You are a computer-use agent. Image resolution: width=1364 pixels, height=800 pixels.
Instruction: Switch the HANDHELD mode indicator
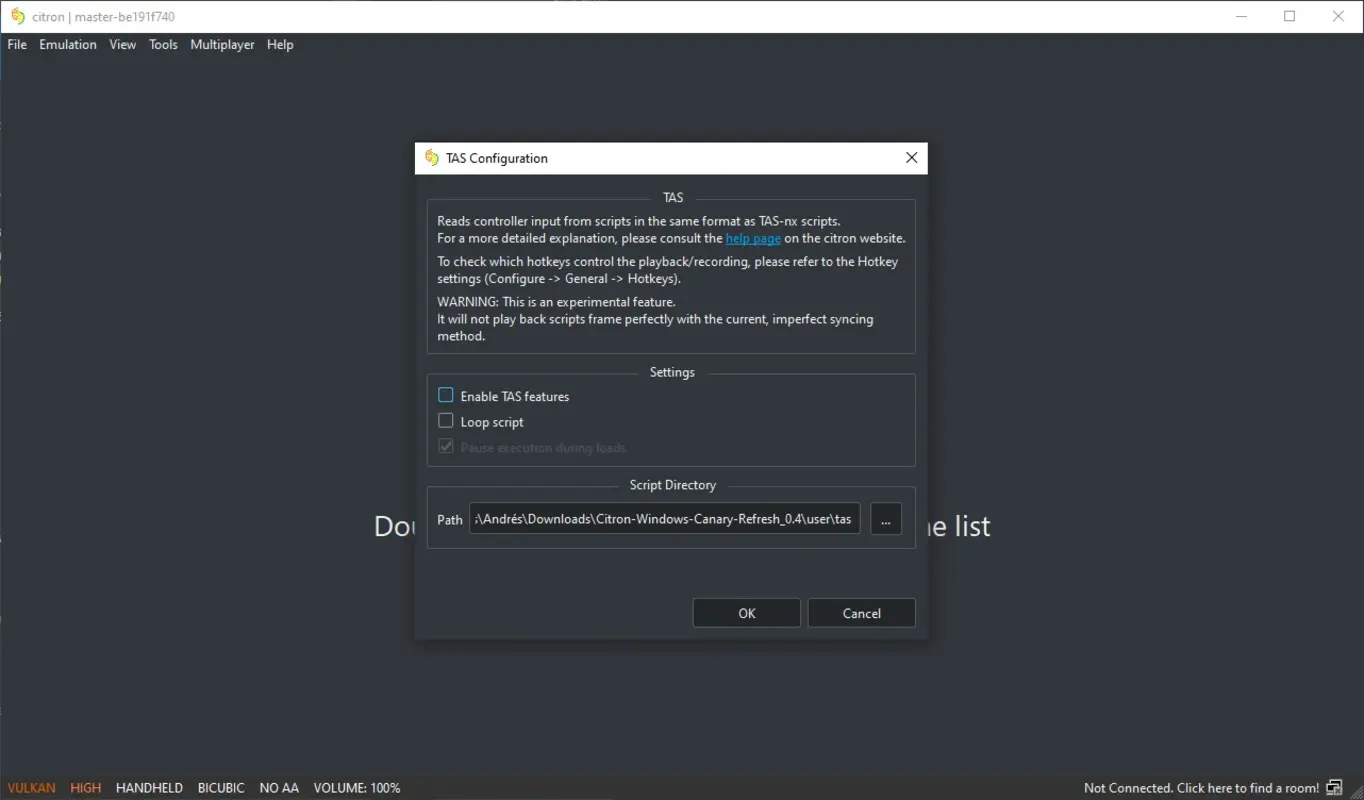149,787
